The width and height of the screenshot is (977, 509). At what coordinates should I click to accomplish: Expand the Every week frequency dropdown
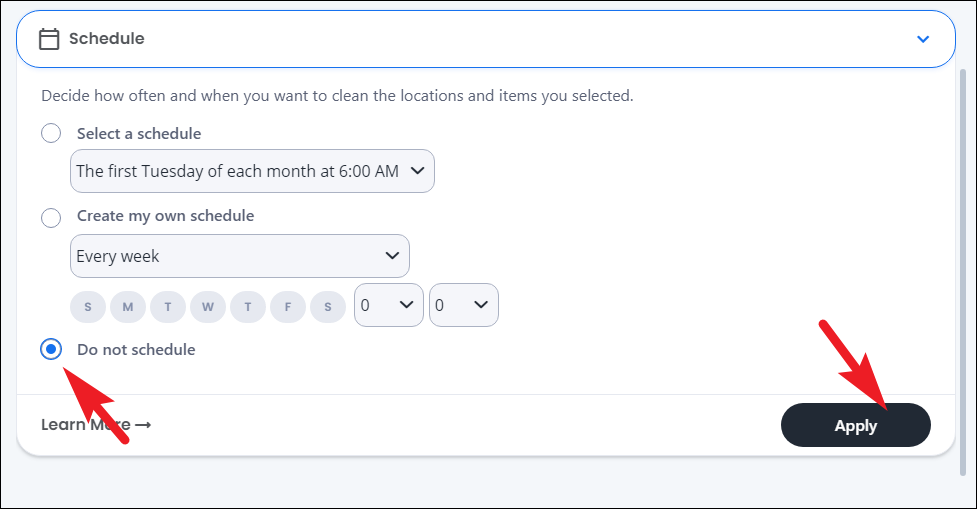[x=239, y=256]
